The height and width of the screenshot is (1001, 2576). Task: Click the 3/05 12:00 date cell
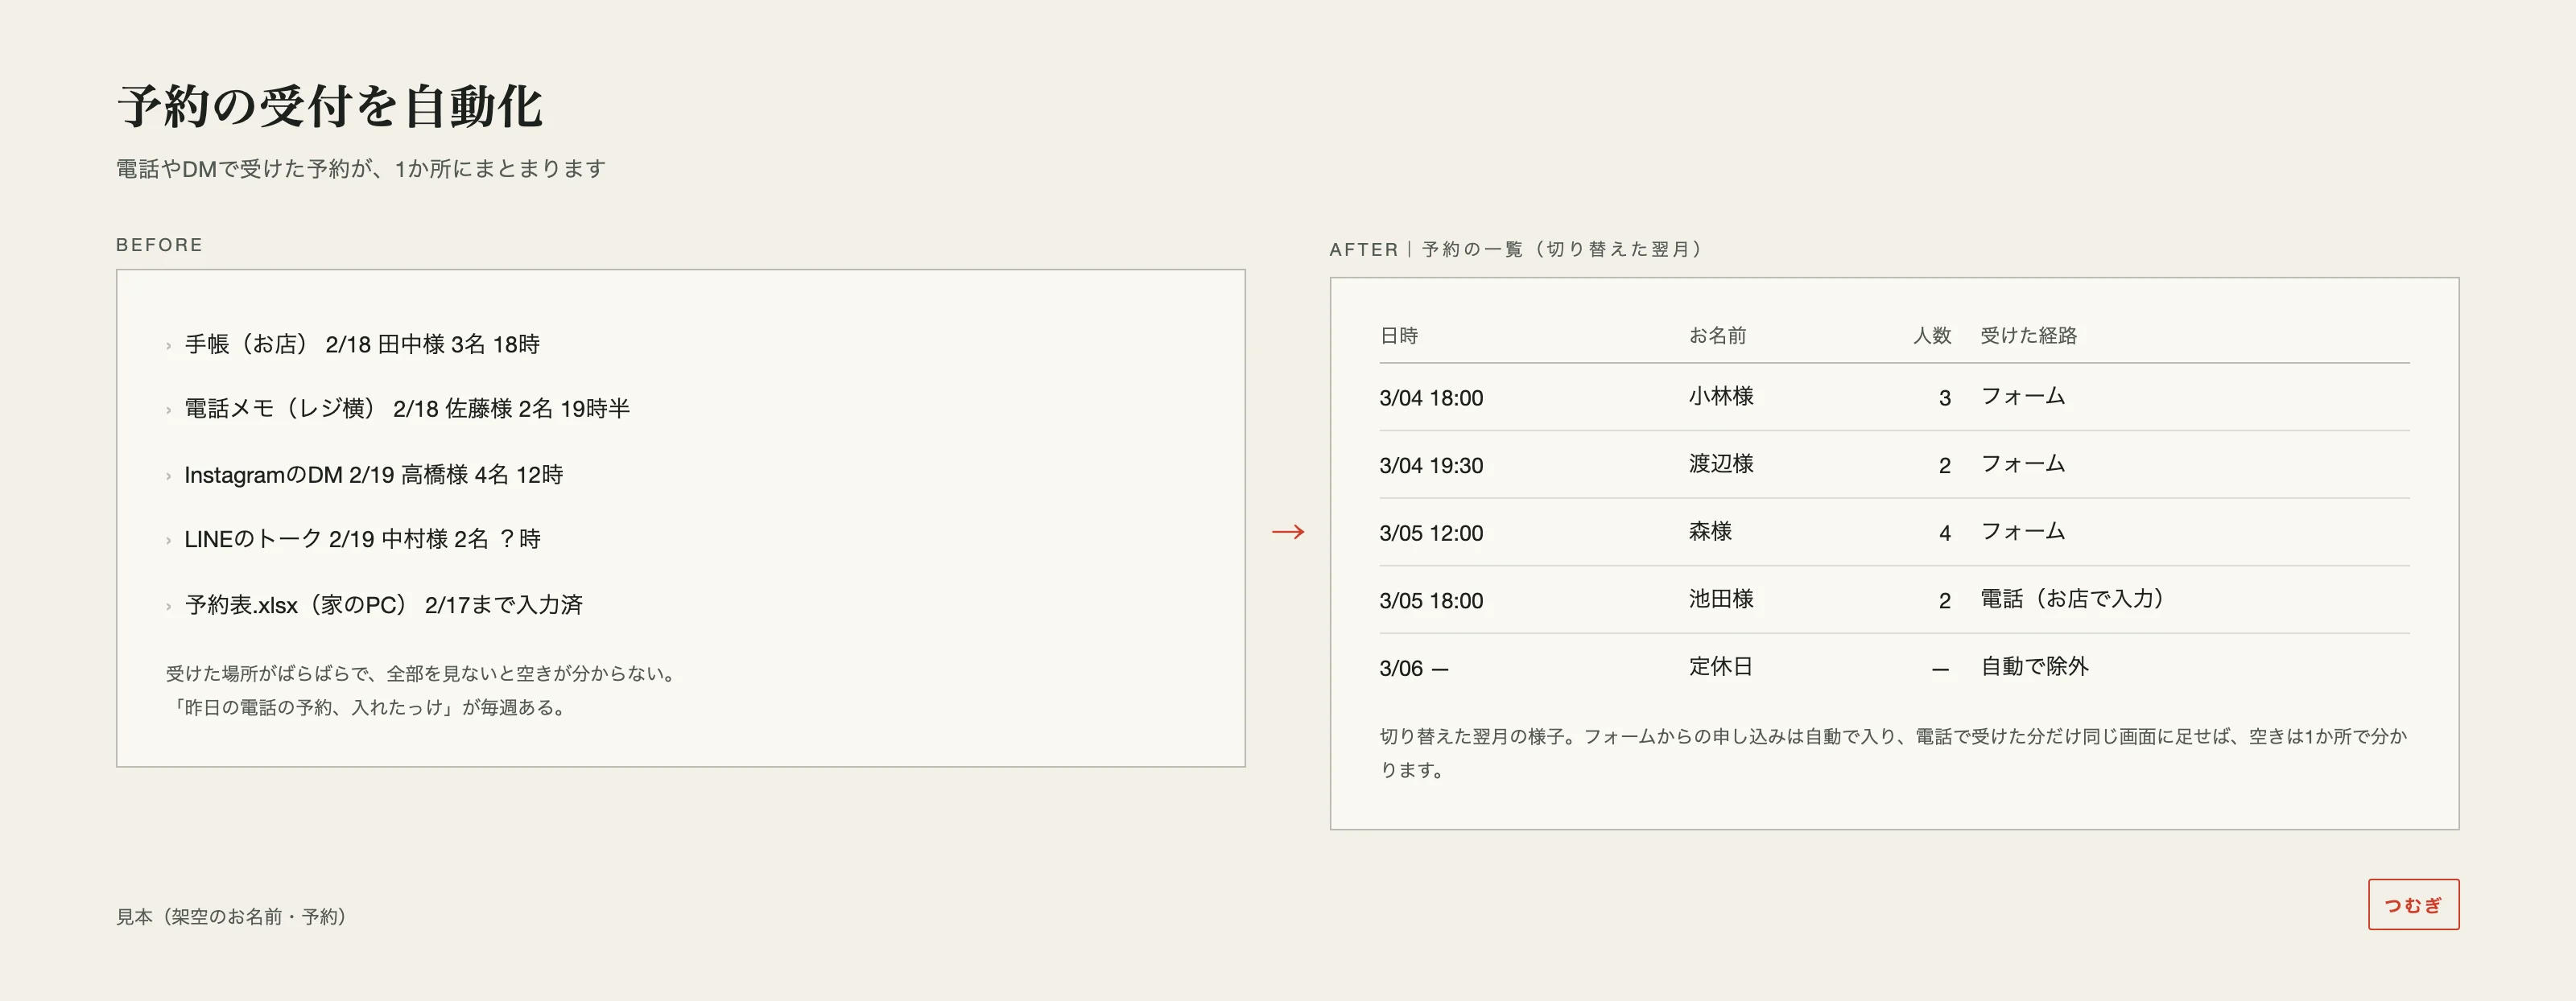pos(1431,534)
